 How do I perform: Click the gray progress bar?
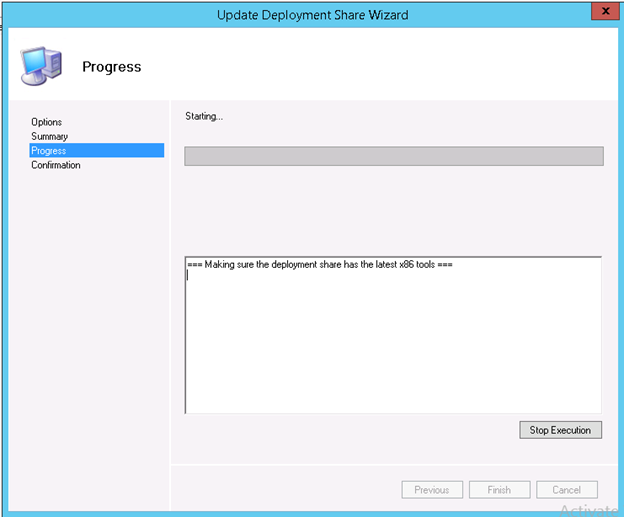pyautogui.click(x=393, y=156)
